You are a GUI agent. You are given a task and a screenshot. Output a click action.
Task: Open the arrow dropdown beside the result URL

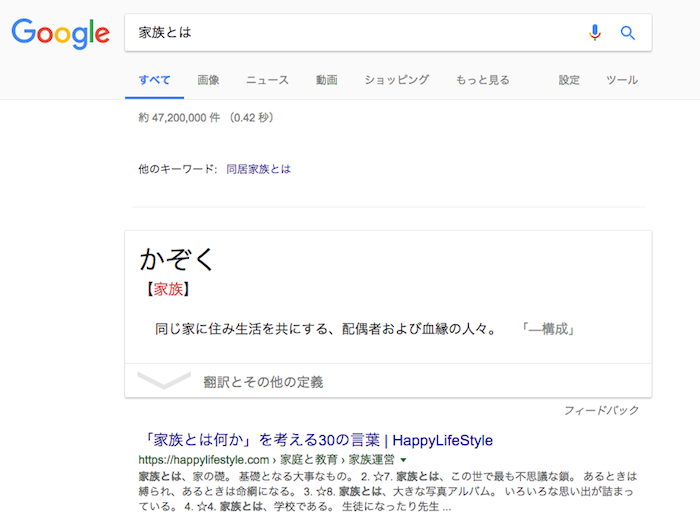[x=404, y=460]
